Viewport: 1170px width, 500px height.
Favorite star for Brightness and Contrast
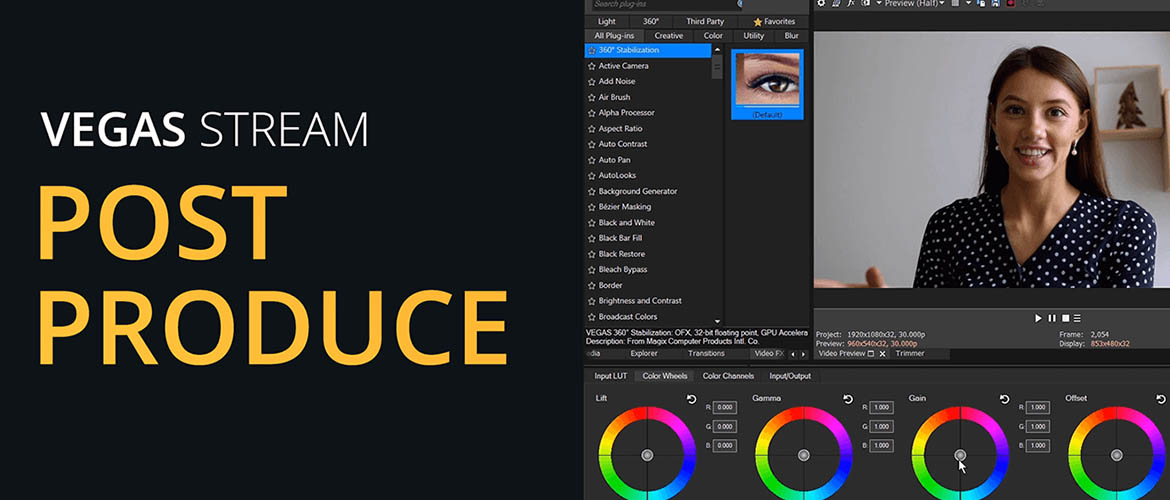[x=592, y=301]
